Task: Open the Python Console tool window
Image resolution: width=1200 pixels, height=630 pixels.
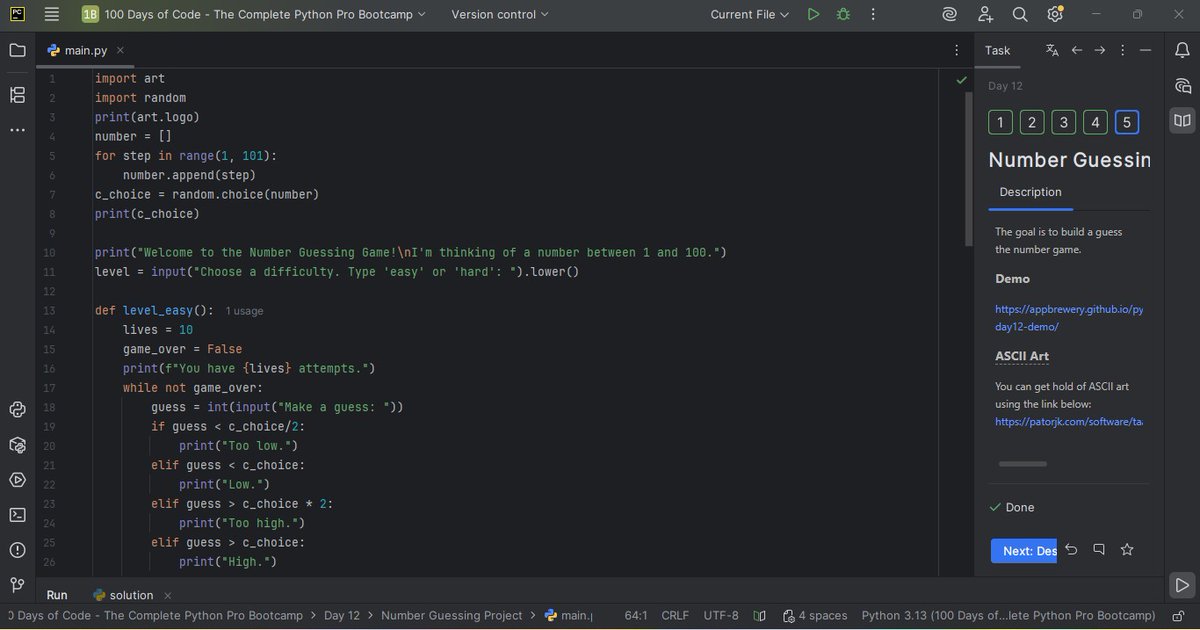Action: tap(17, 409)
